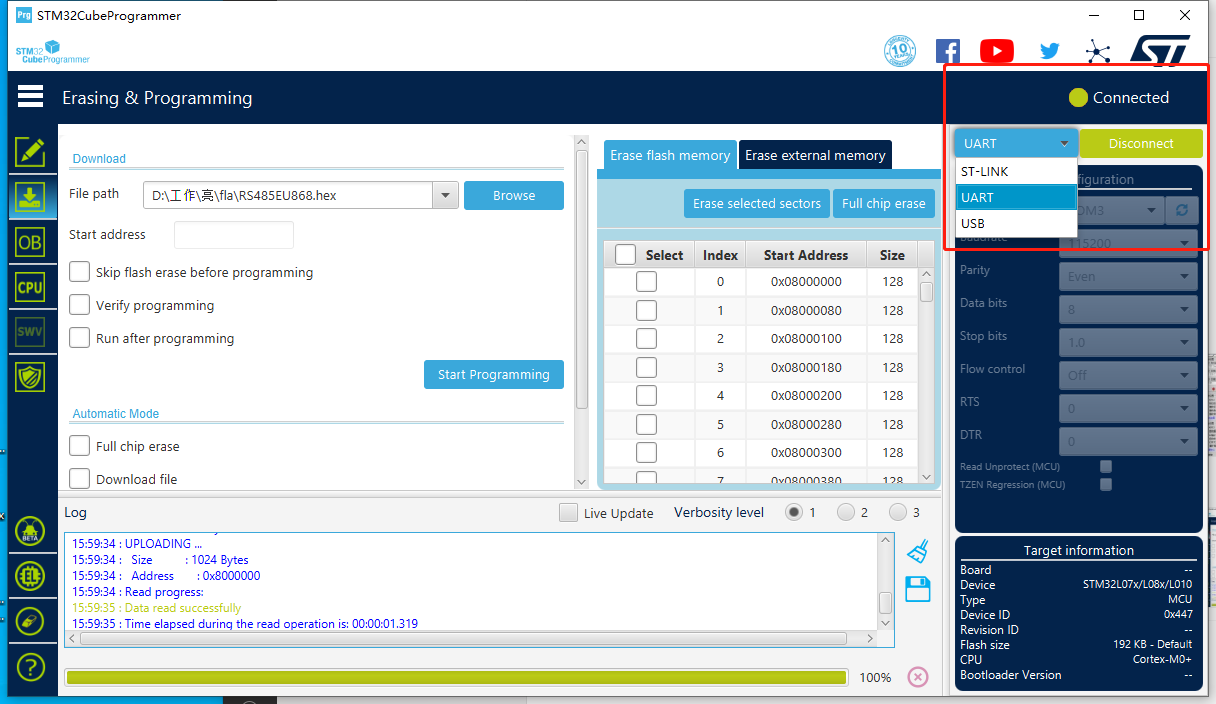The height and width of the screenshot is (704, 1216).
Task: Switch to Erase external memory tab
Action: (815, 155)
